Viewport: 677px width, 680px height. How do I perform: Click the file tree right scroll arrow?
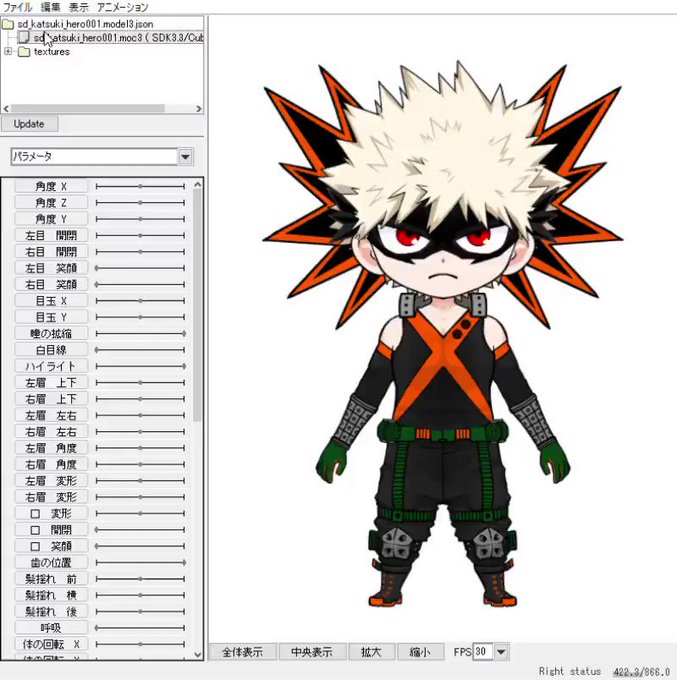[x=199, y=108]
